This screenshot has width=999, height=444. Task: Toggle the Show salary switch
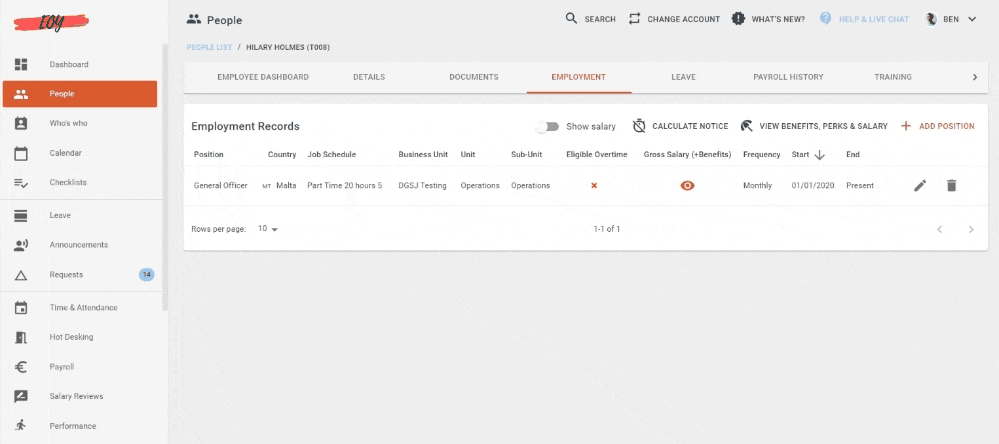(547, 126)
